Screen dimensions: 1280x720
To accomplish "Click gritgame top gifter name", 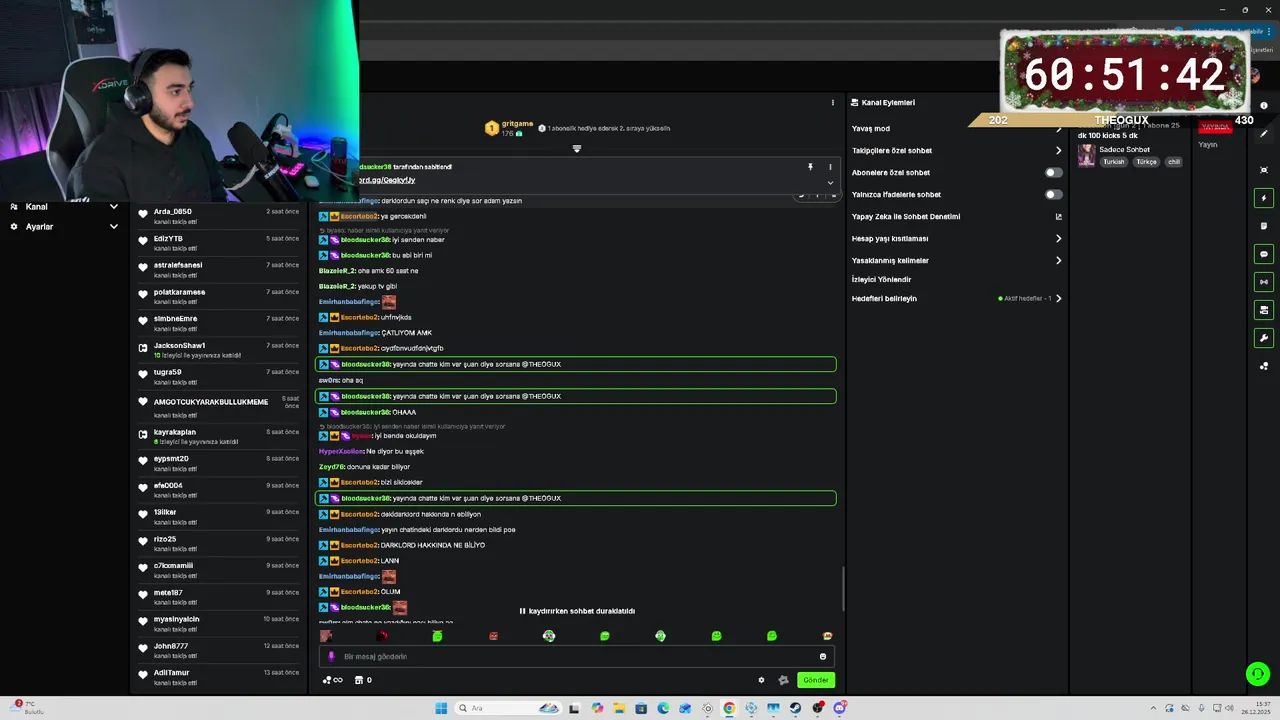I will (x=517, y=124).
